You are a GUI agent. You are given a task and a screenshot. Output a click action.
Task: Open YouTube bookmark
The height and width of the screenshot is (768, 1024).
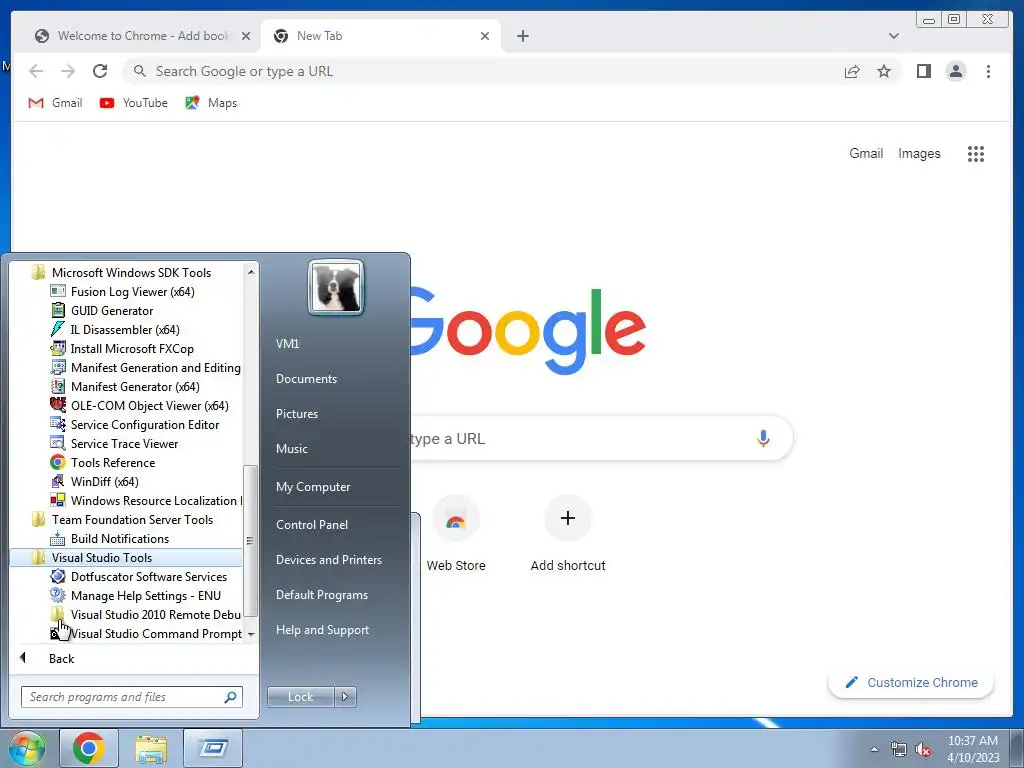[134, 103]
